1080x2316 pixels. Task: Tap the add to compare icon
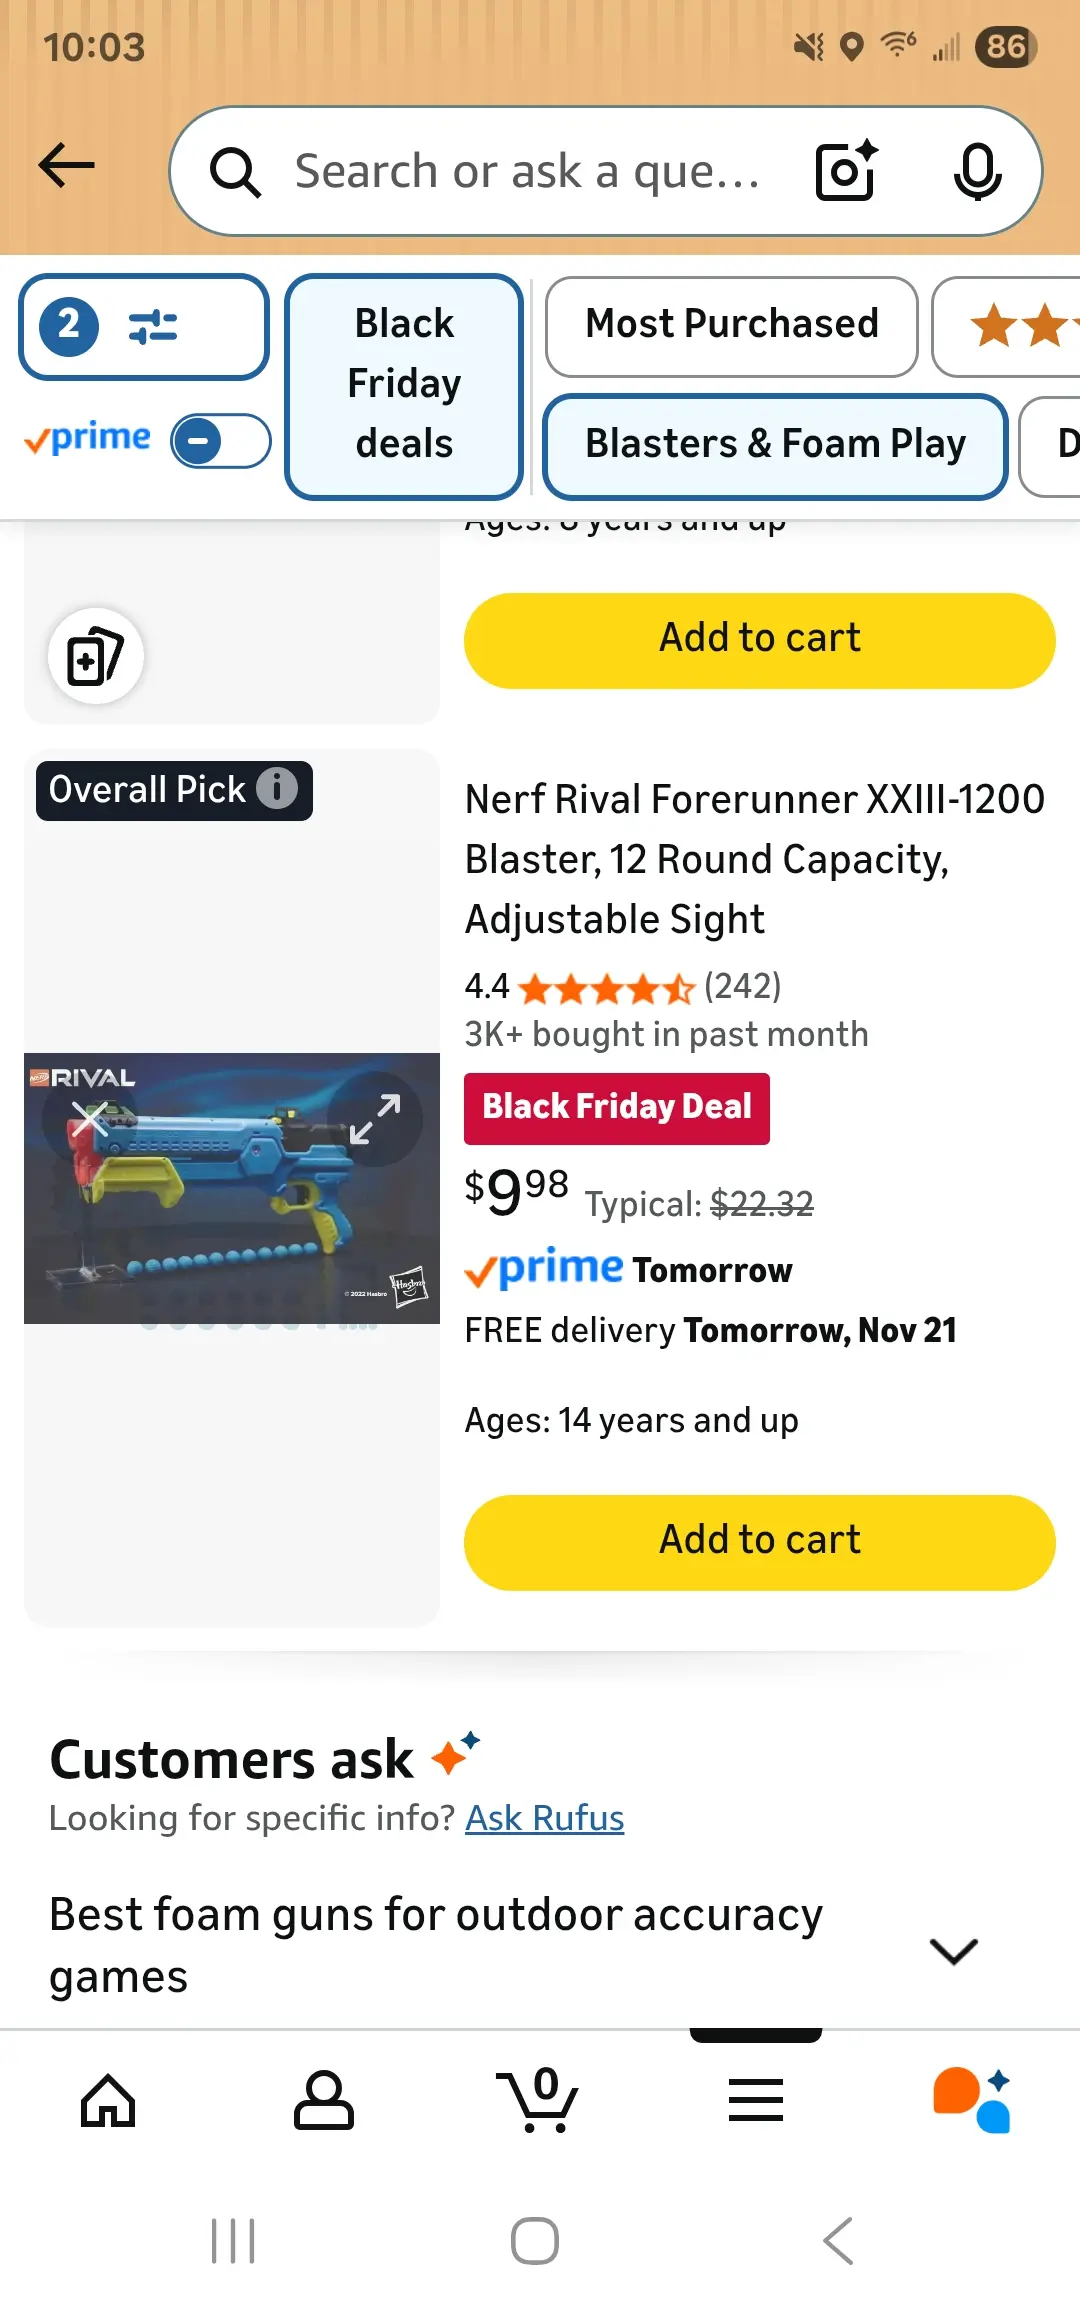click(96, 657)
